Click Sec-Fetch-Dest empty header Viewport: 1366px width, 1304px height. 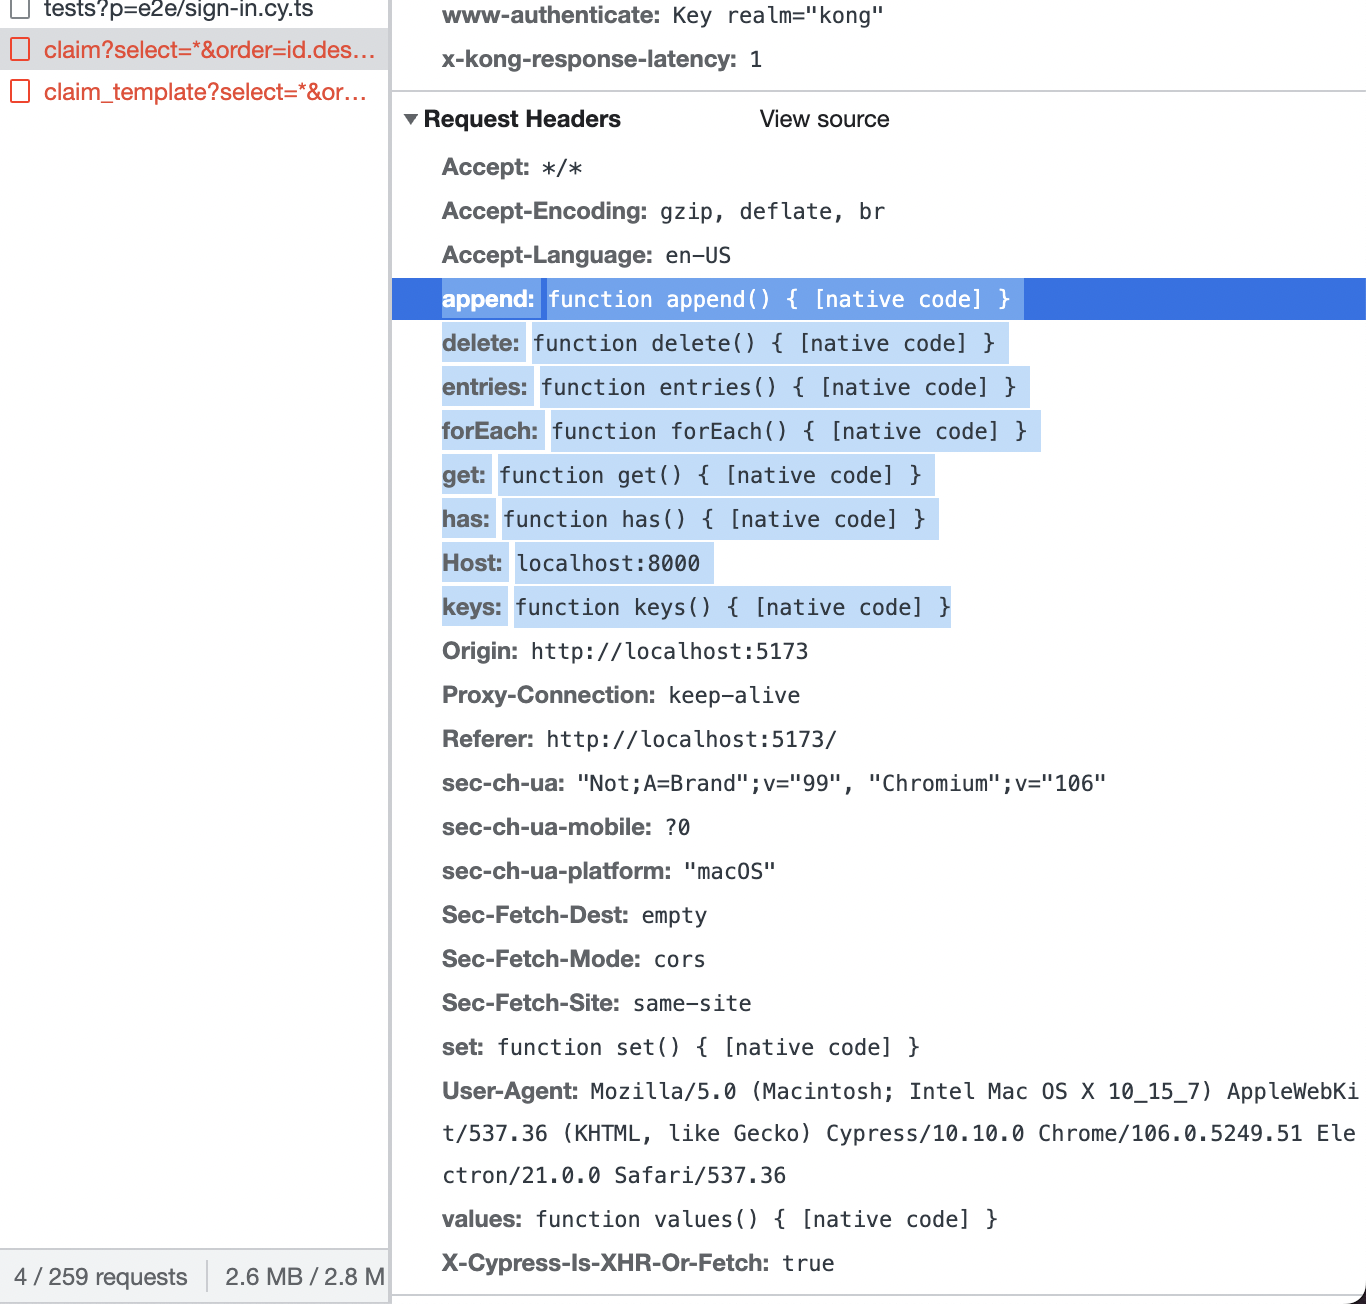coord(574,915)
